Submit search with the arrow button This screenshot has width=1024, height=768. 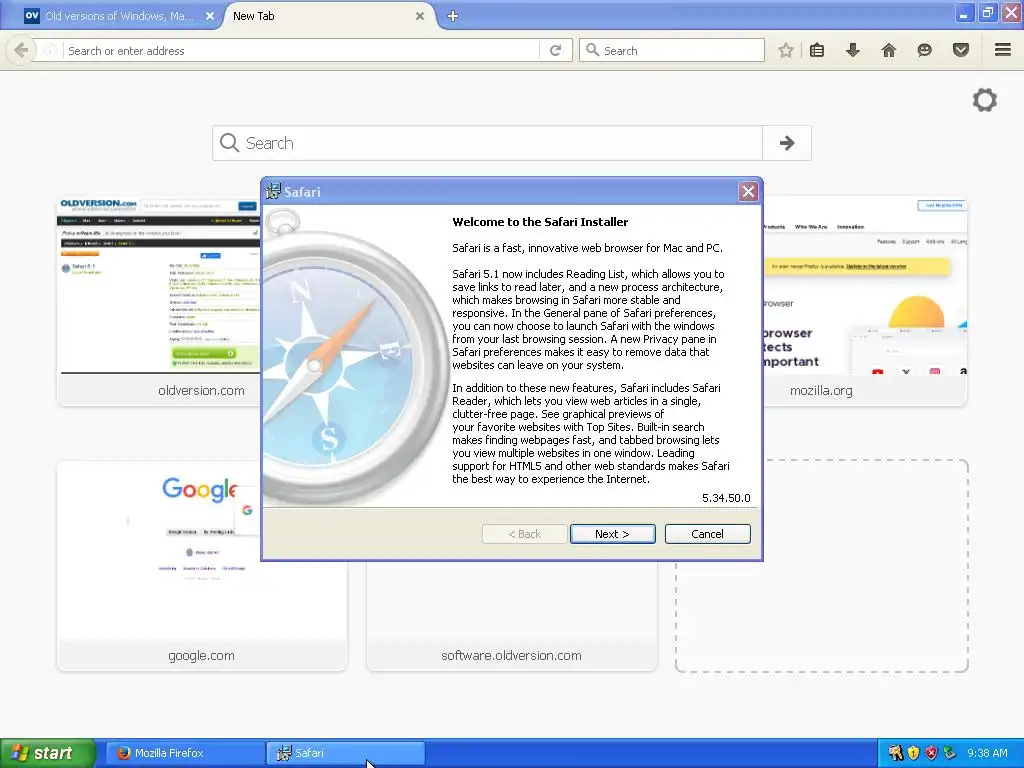pyautogui.click(x=787, y=143)
